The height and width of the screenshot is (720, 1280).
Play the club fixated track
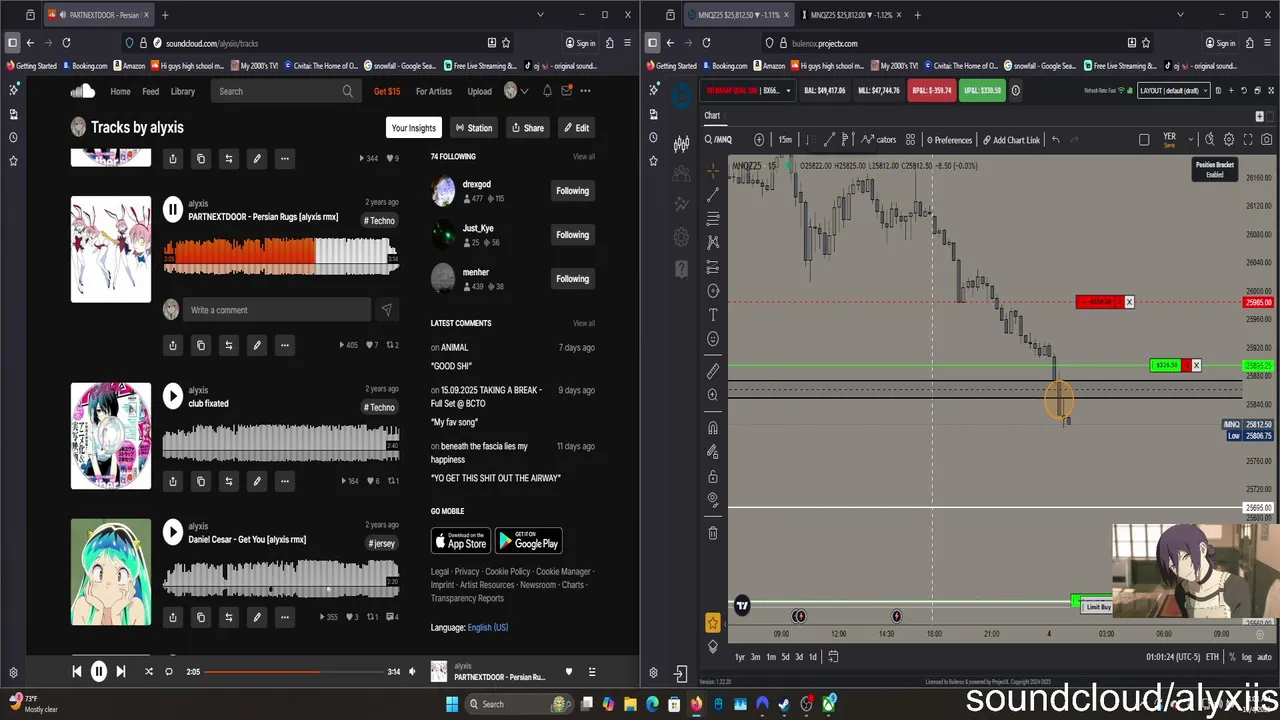[173, 396]
